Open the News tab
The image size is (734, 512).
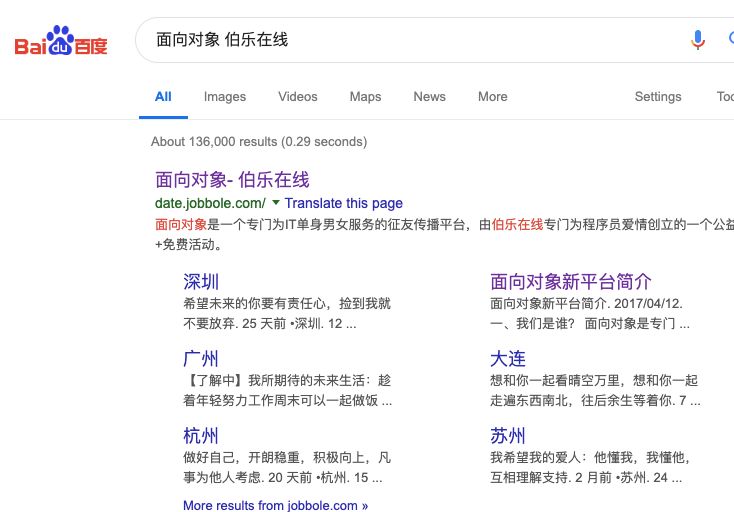pyautogui.click(x=429, y=97)
